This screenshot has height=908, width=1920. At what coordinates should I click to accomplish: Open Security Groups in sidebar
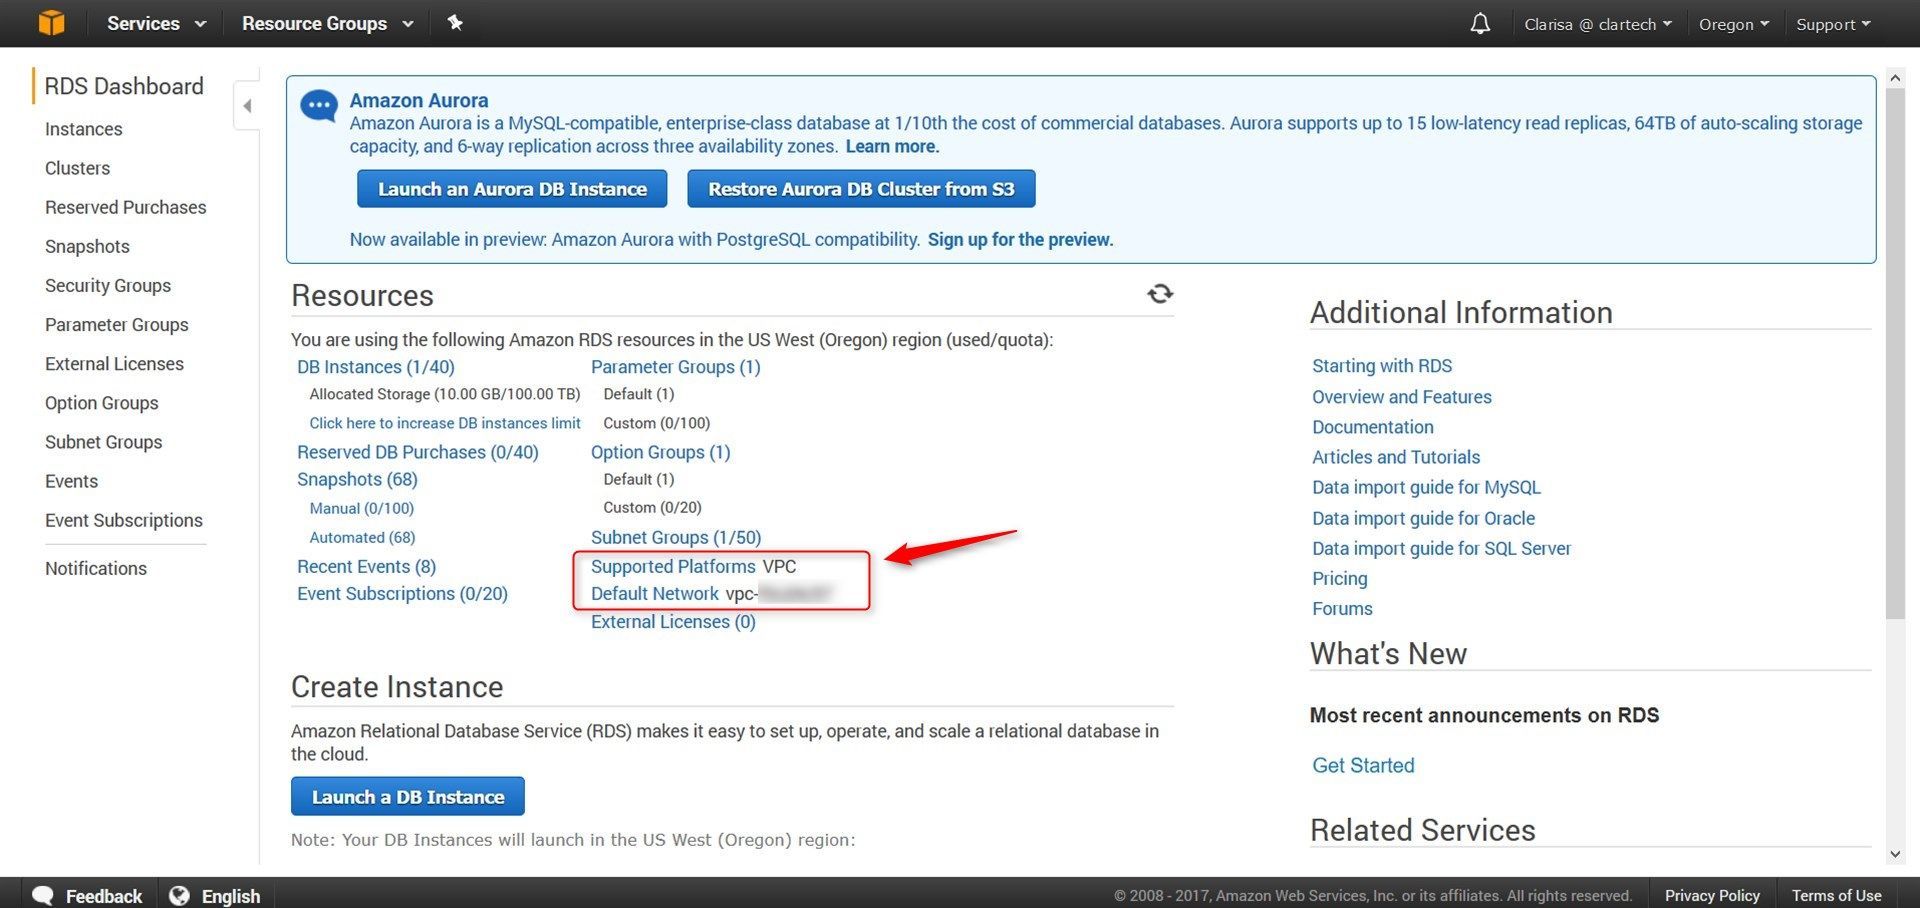pos(108,285)
